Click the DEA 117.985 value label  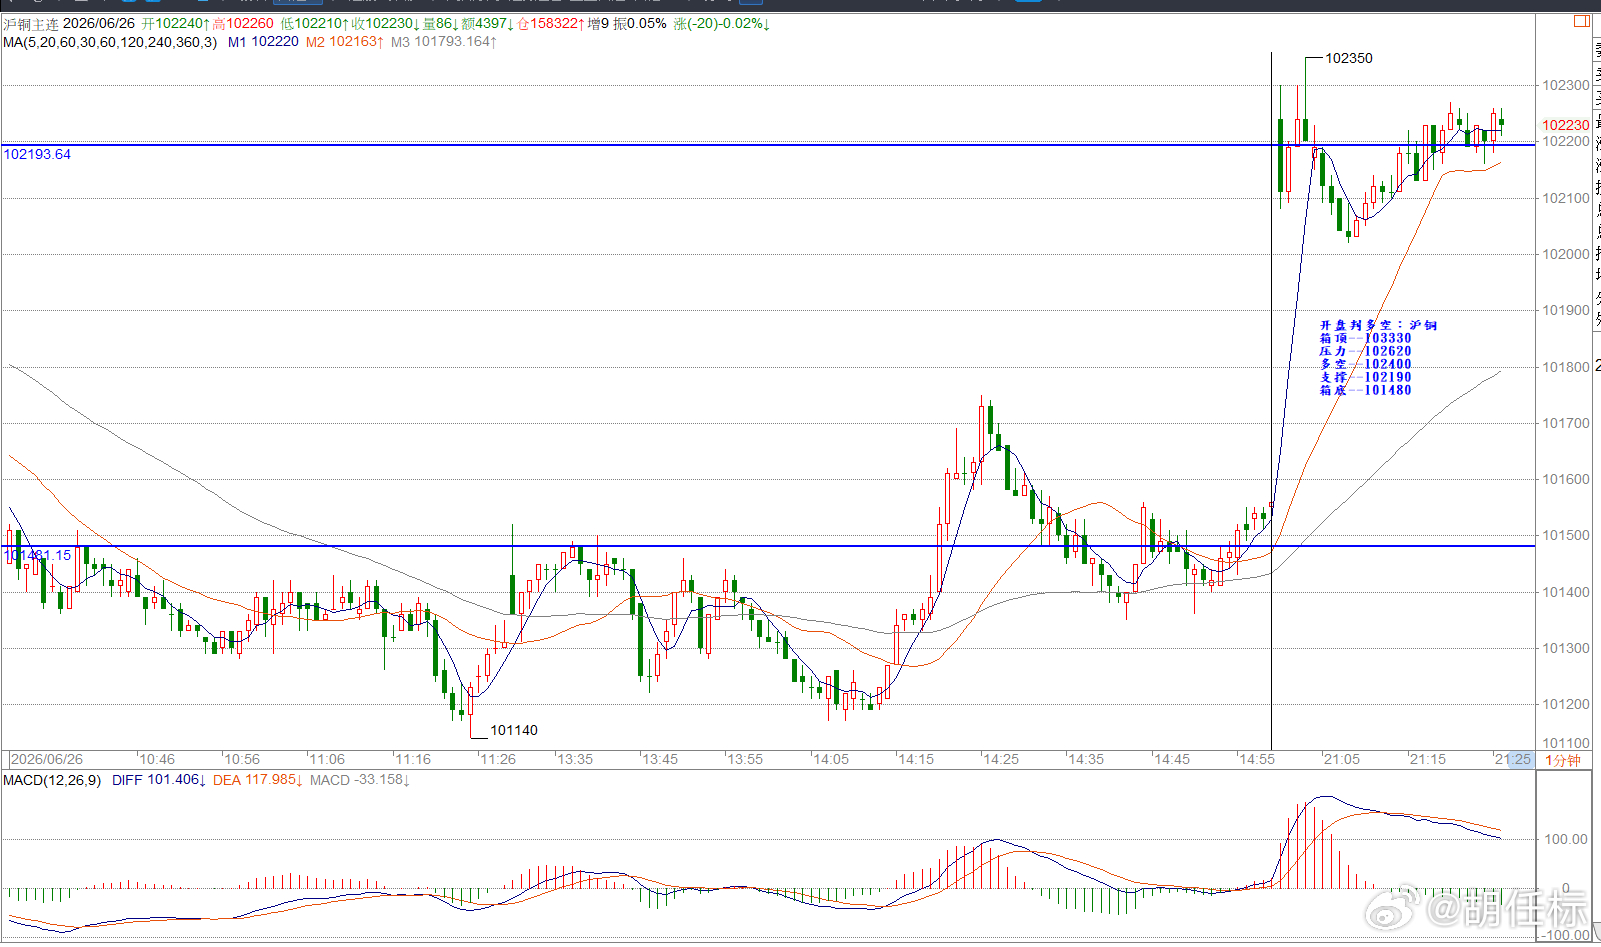pos(257,780)
